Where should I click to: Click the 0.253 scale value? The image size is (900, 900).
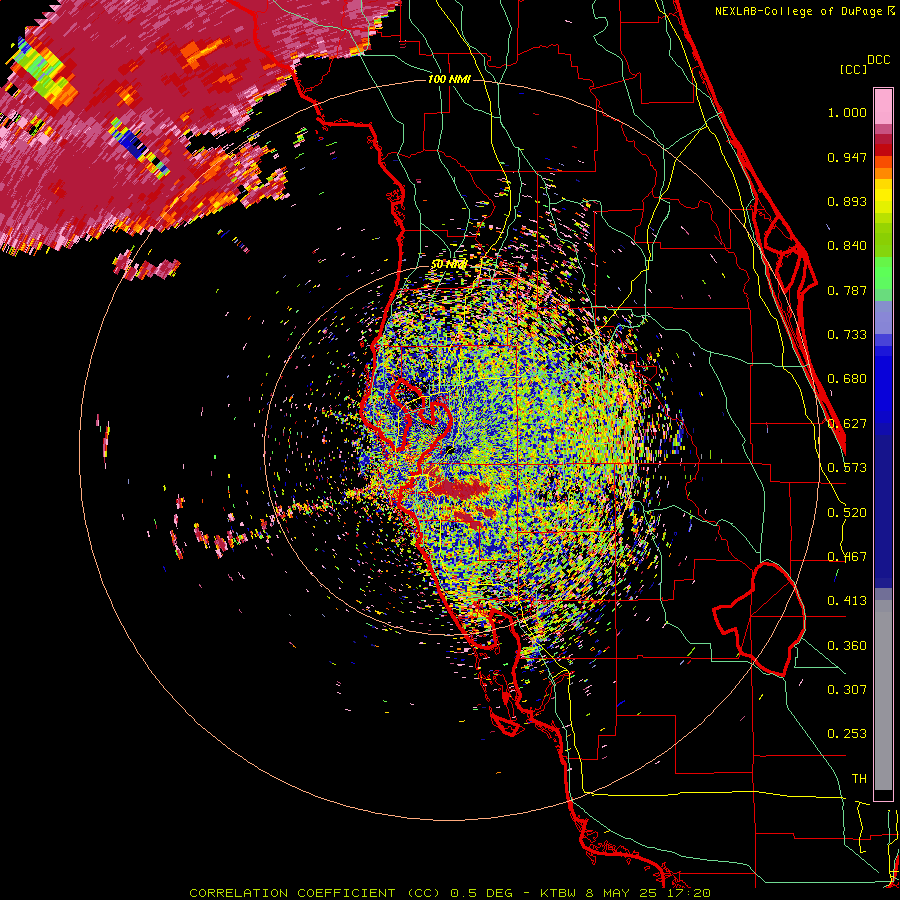coord(847,734)
